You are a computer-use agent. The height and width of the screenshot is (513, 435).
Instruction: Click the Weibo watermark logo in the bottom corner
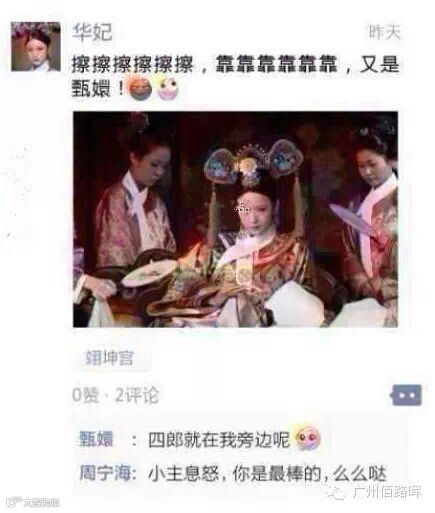(x=14, y=502)
